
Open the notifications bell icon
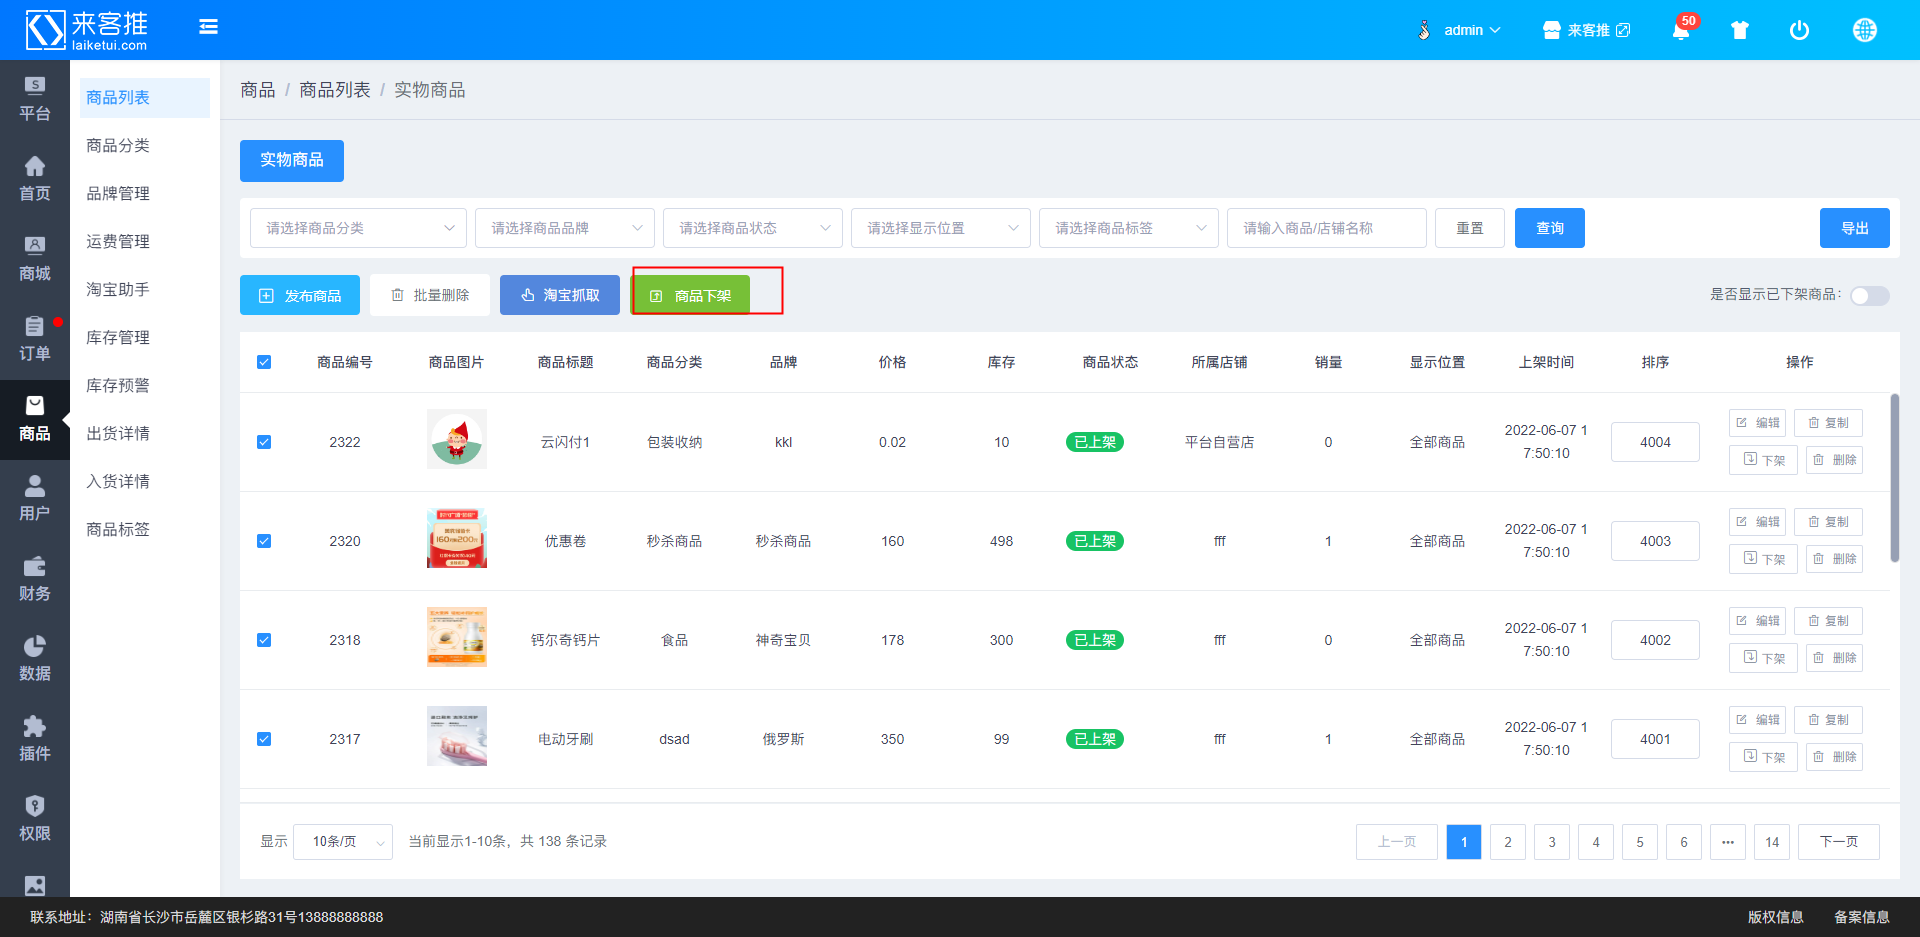[1681, 30]
